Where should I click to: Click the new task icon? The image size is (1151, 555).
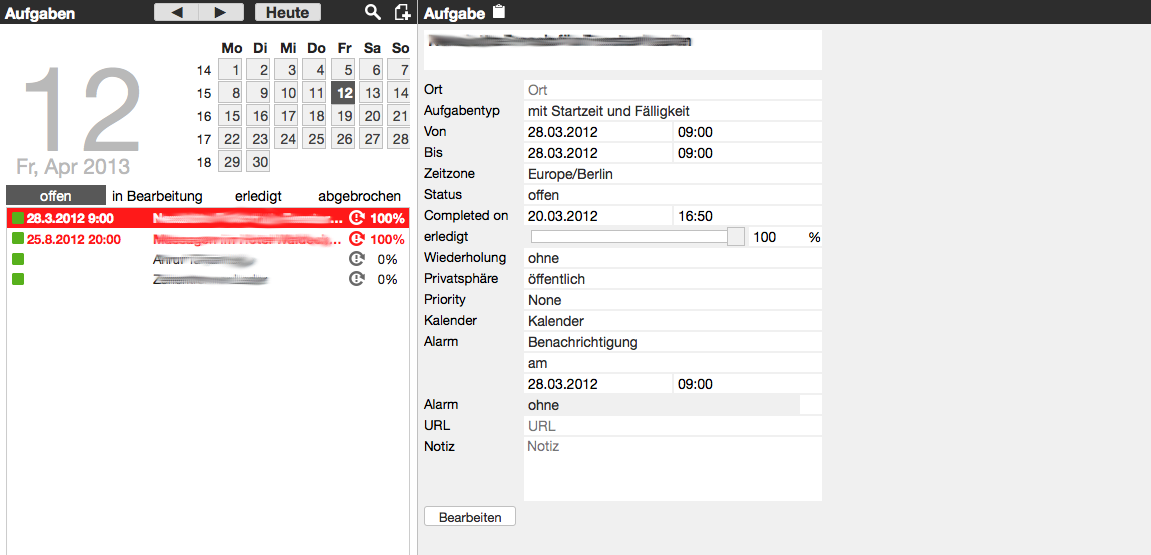click(402, 12)
